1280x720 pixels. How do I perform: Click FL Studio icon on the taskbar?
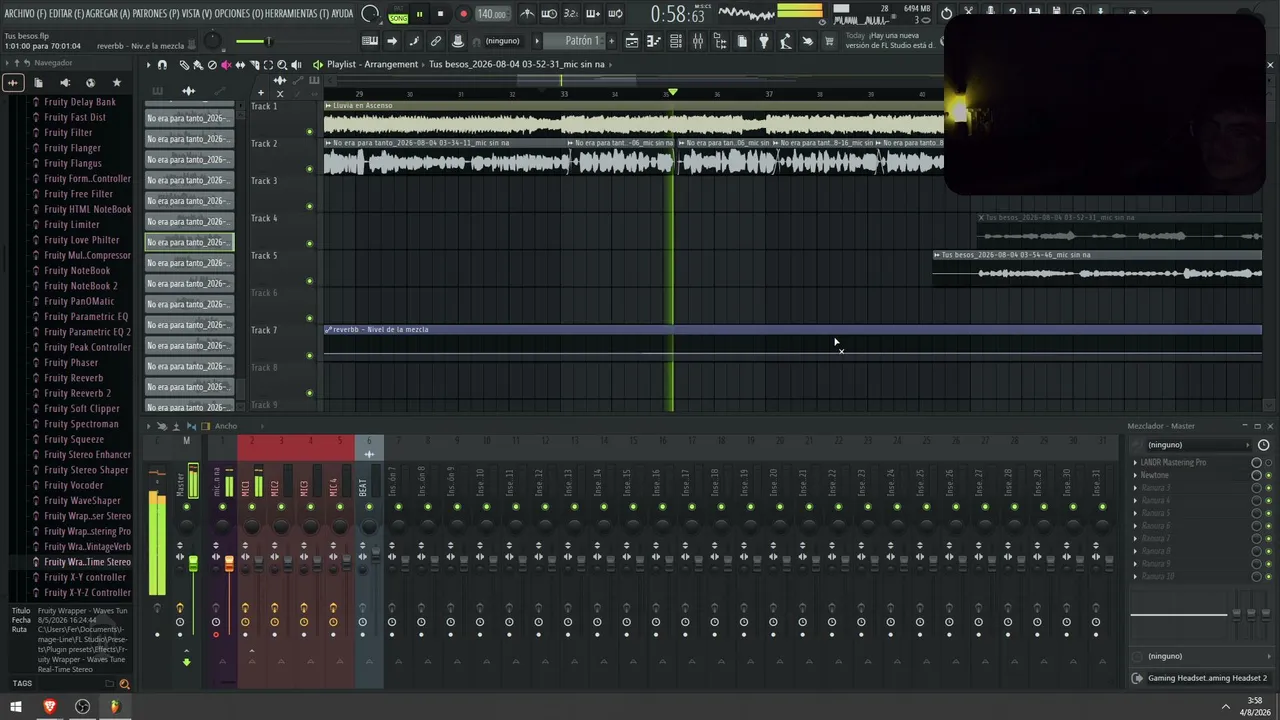click(114, 706)
